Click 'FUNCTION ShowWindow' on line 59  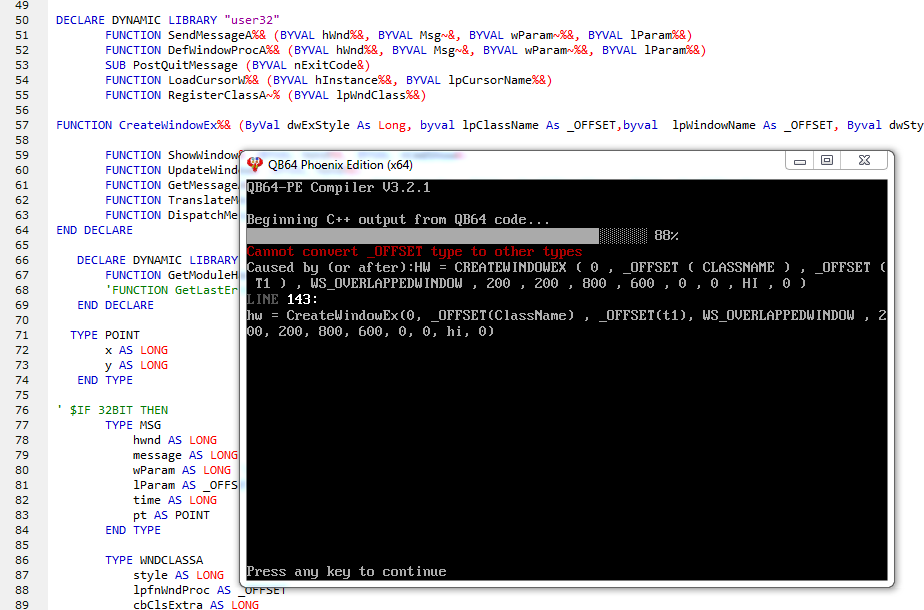coord(171,155)
